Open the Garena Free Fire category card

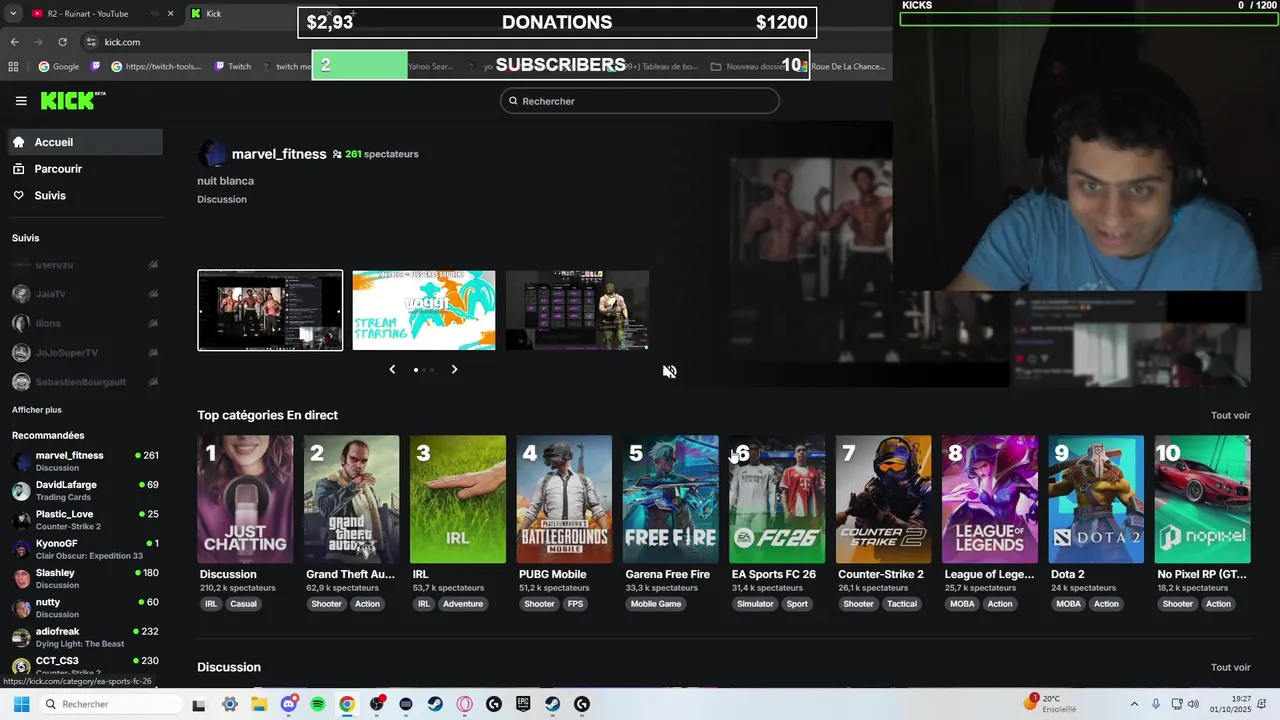click(x=671, y=499)
